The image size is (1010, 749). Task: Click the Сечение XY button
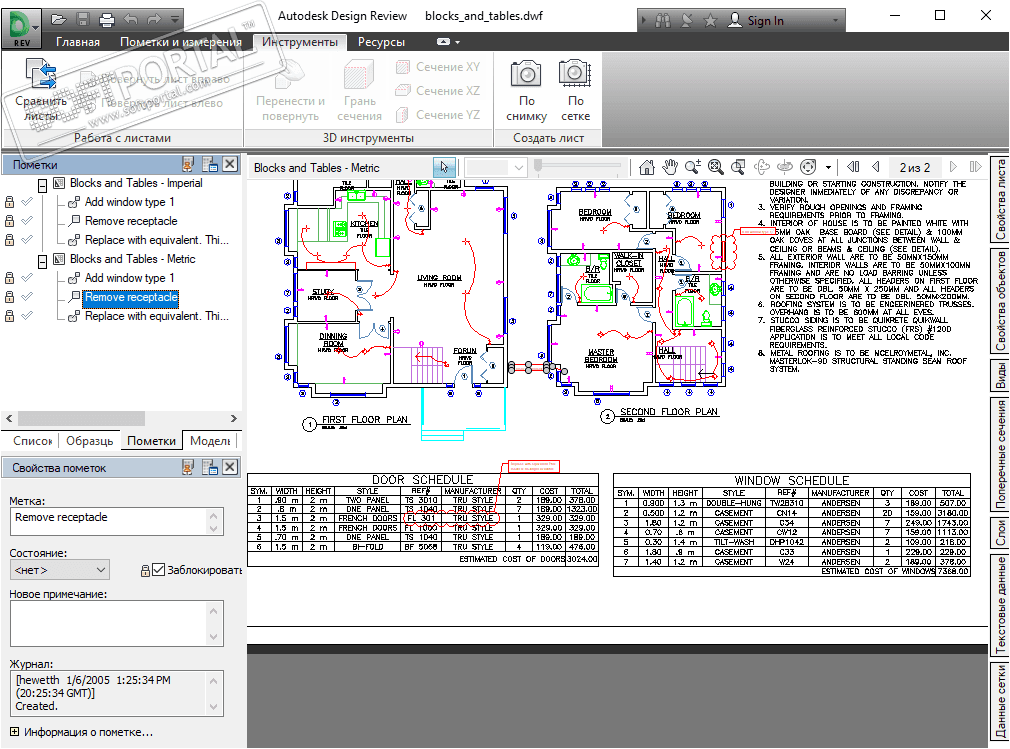438,67
